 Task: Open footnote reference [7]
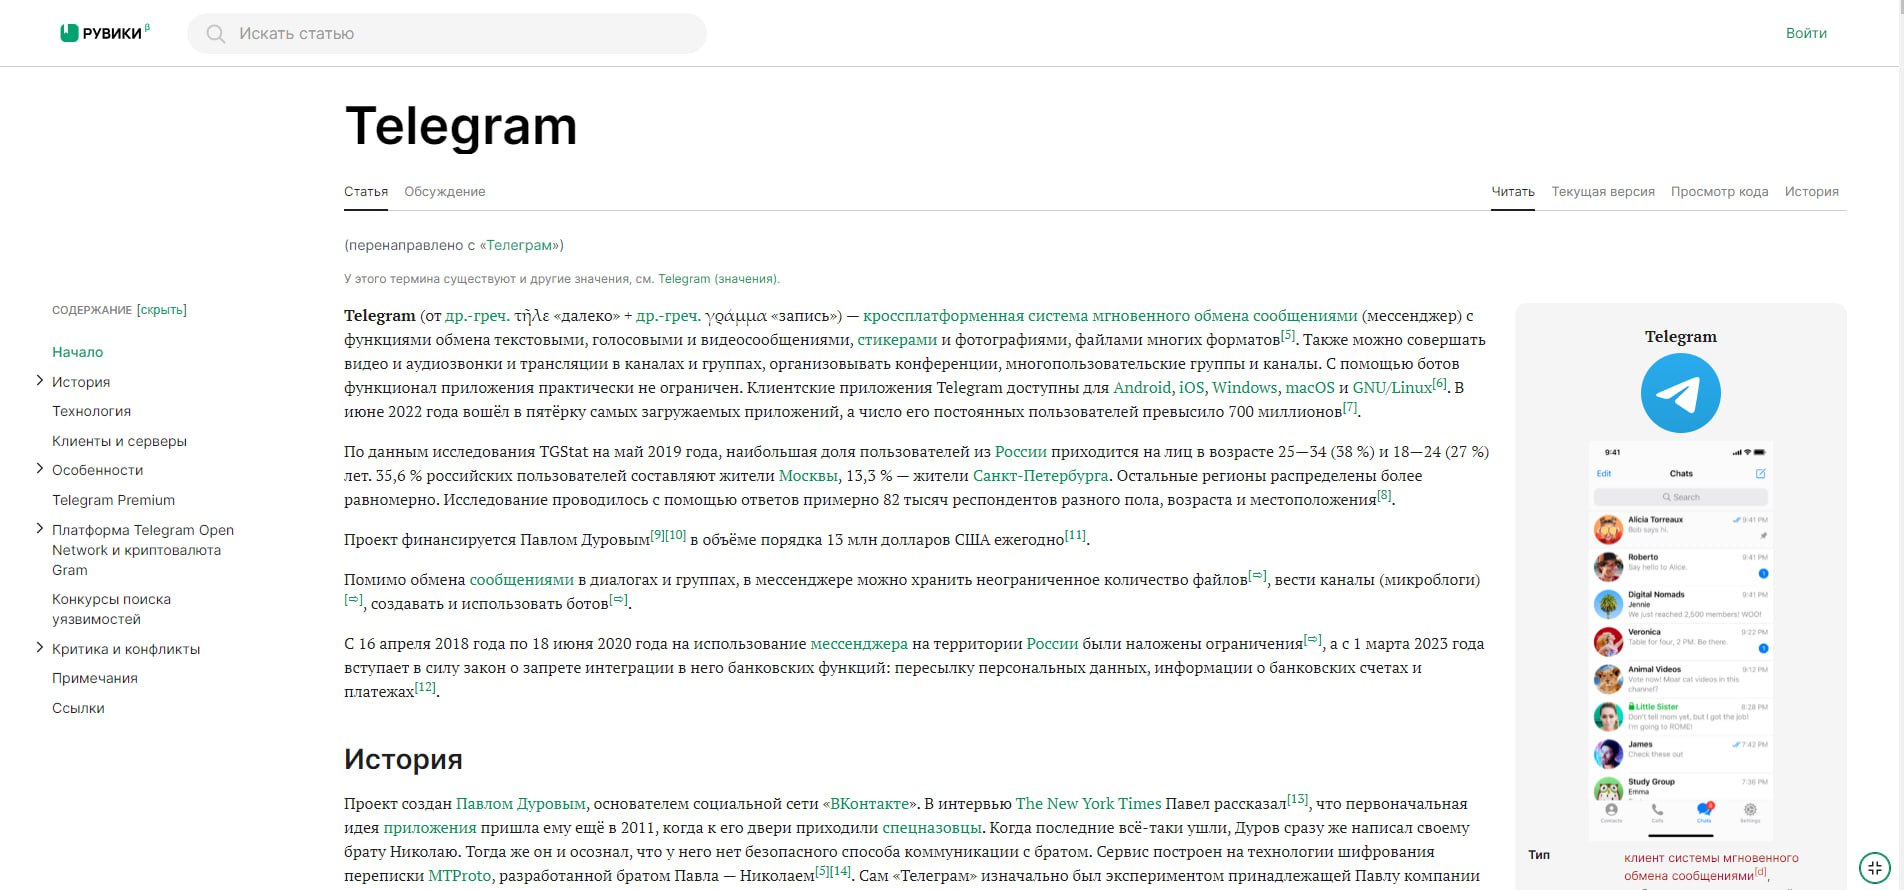[1350, 407]
